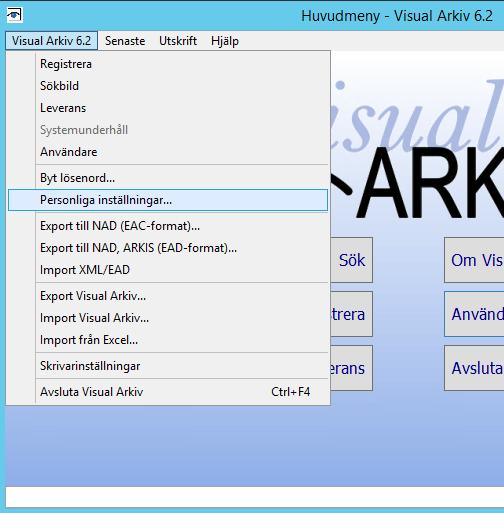The width and height of the screenshot is (504, 513).
Task: Select Registrera from the menu
Action: (x=168, y=64)
